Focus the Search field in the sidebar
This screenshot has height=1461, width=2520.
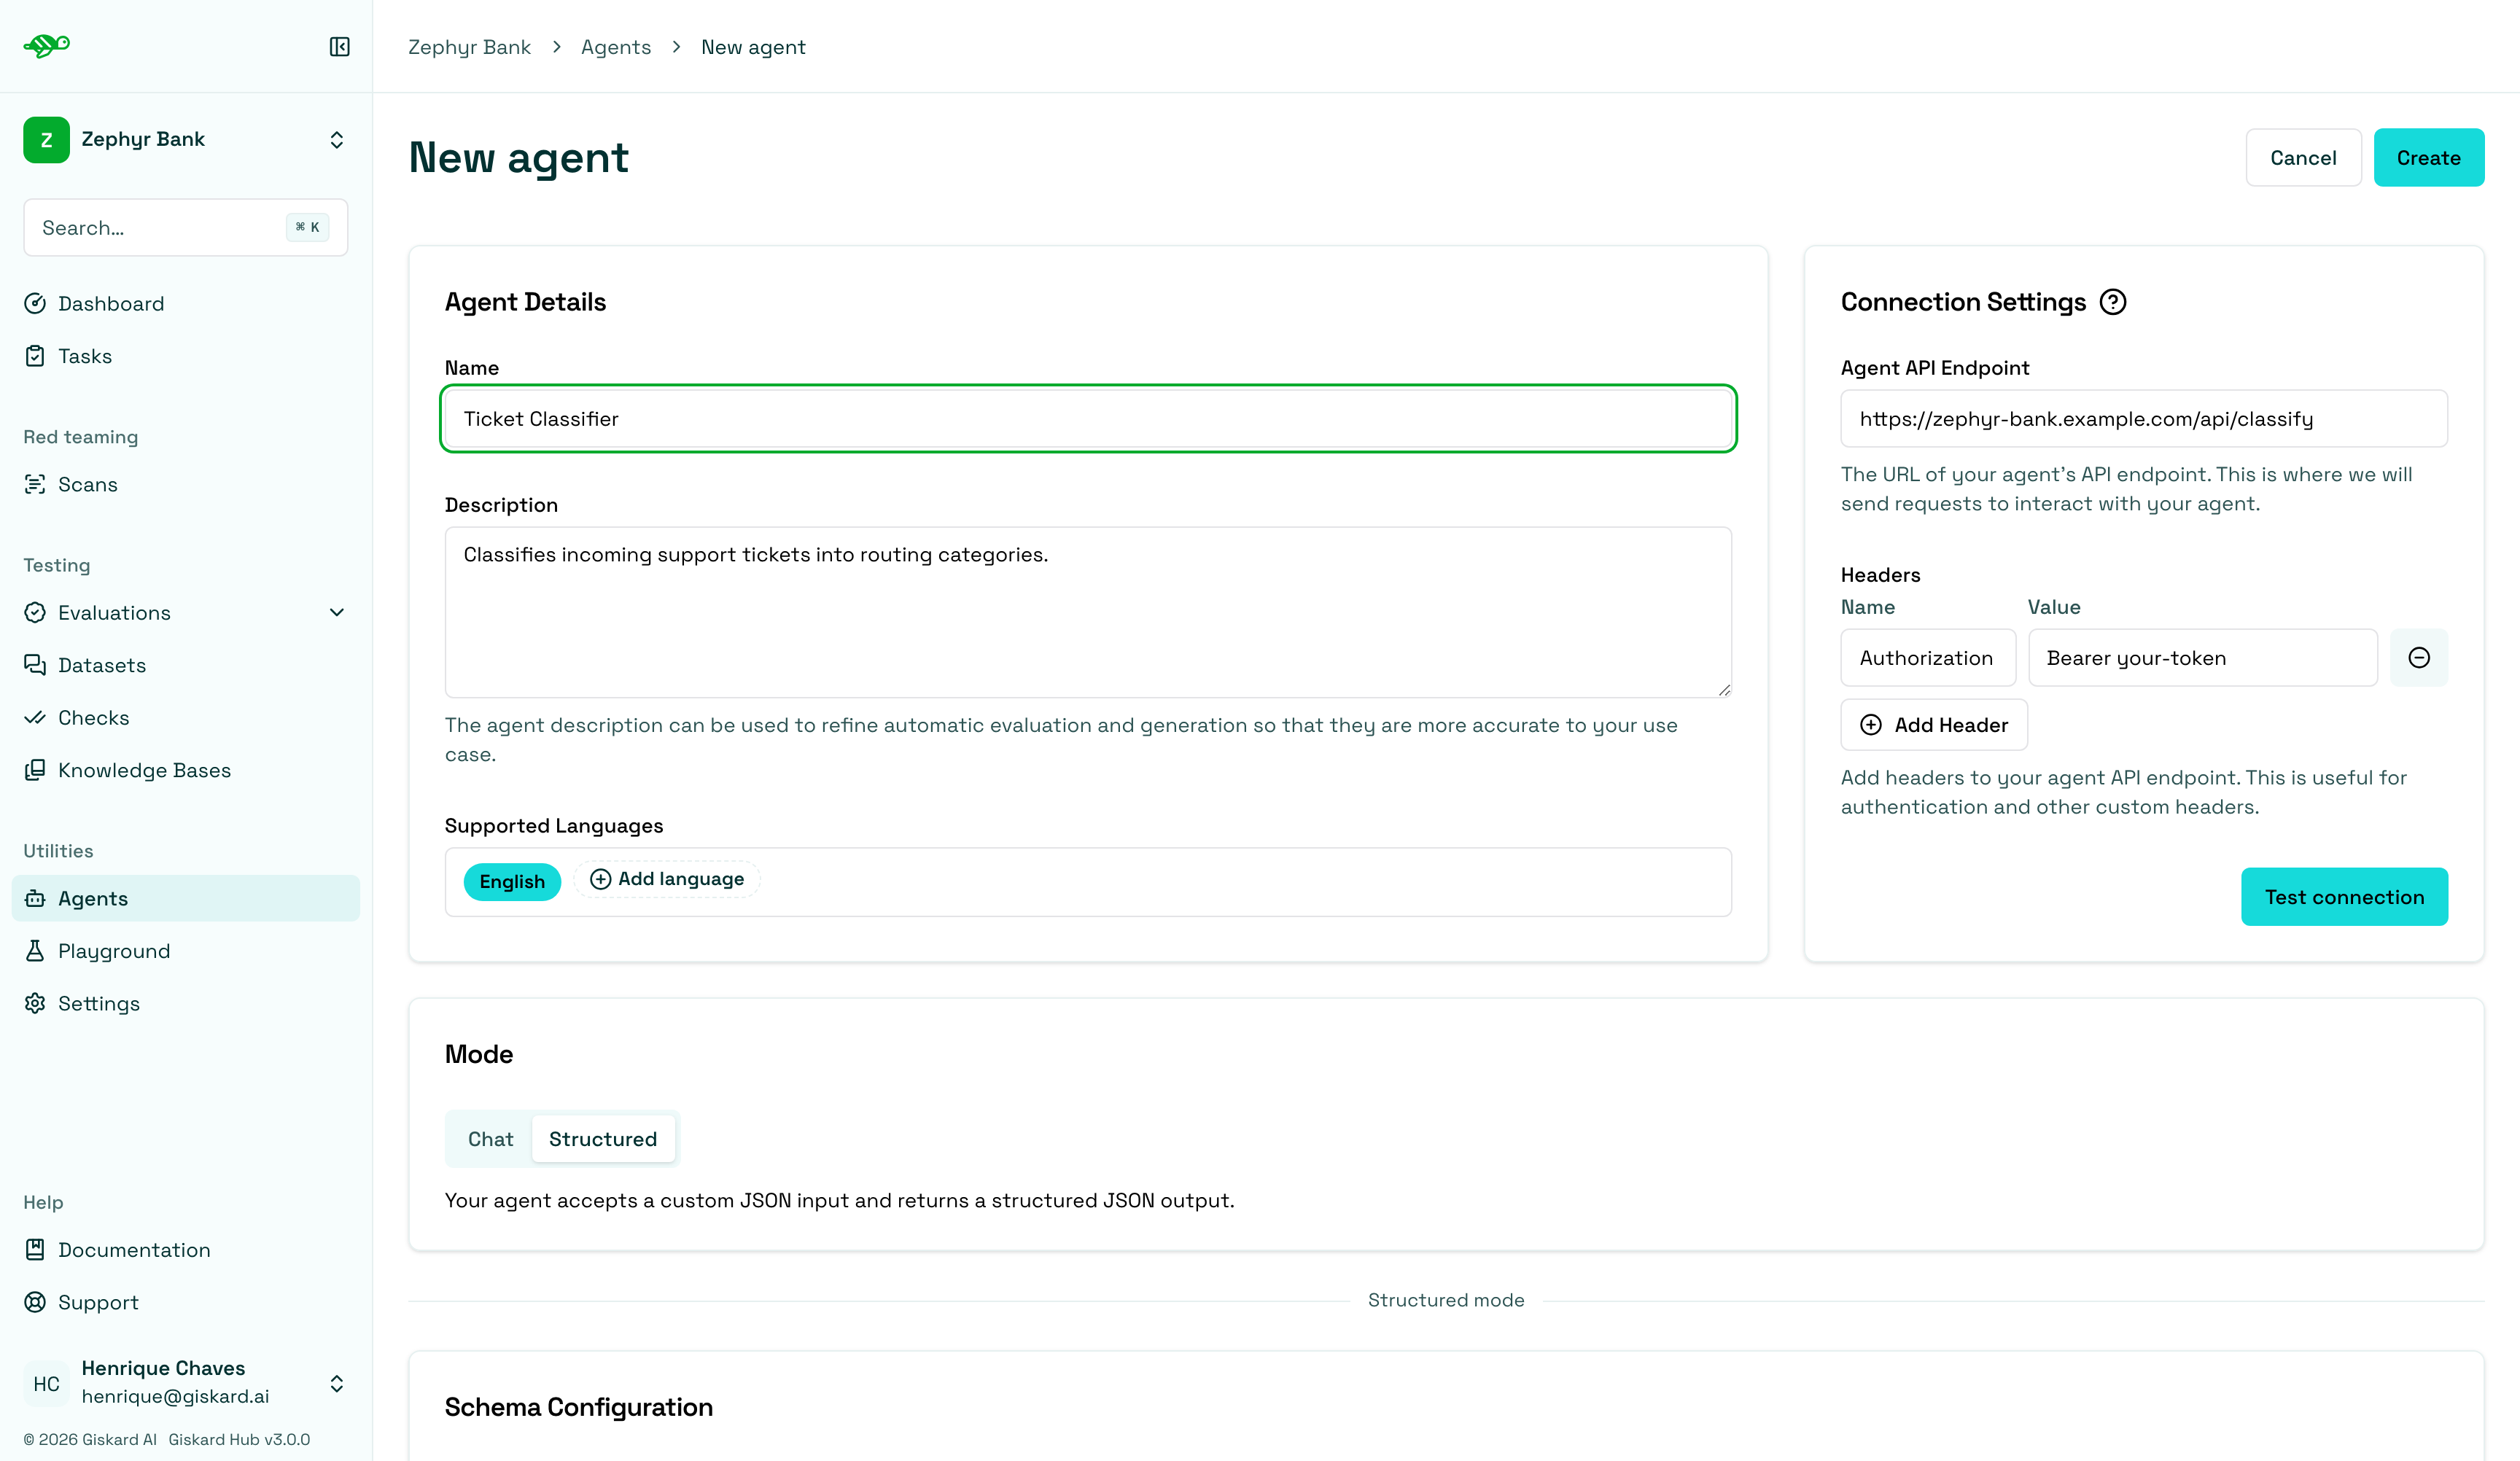[186, 227]
